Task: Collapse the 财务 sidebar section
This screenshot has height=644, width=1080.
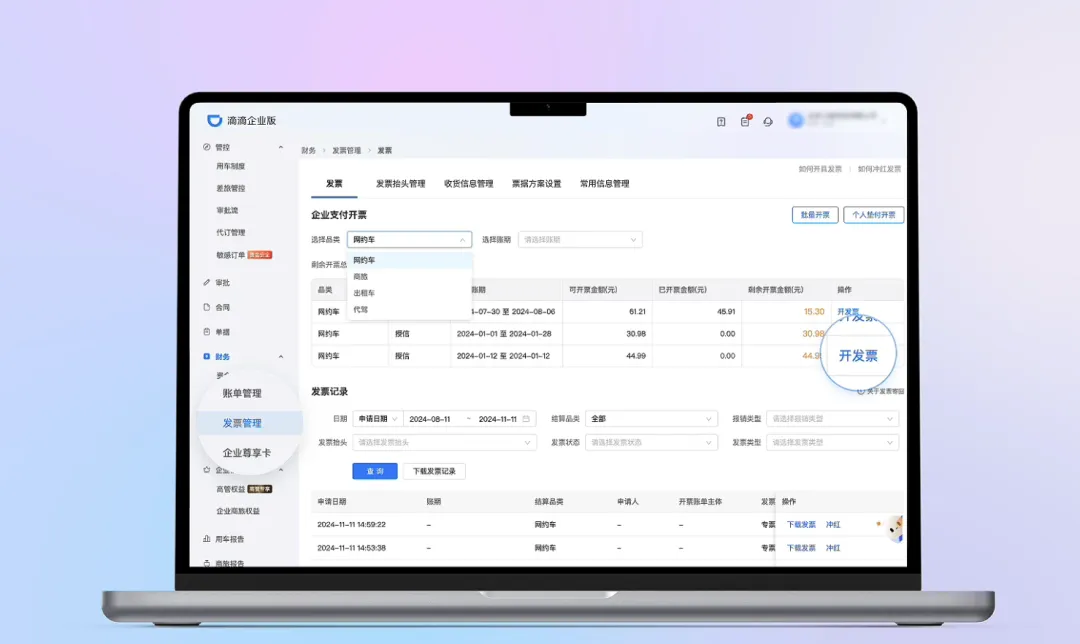Action: point(280,357)
